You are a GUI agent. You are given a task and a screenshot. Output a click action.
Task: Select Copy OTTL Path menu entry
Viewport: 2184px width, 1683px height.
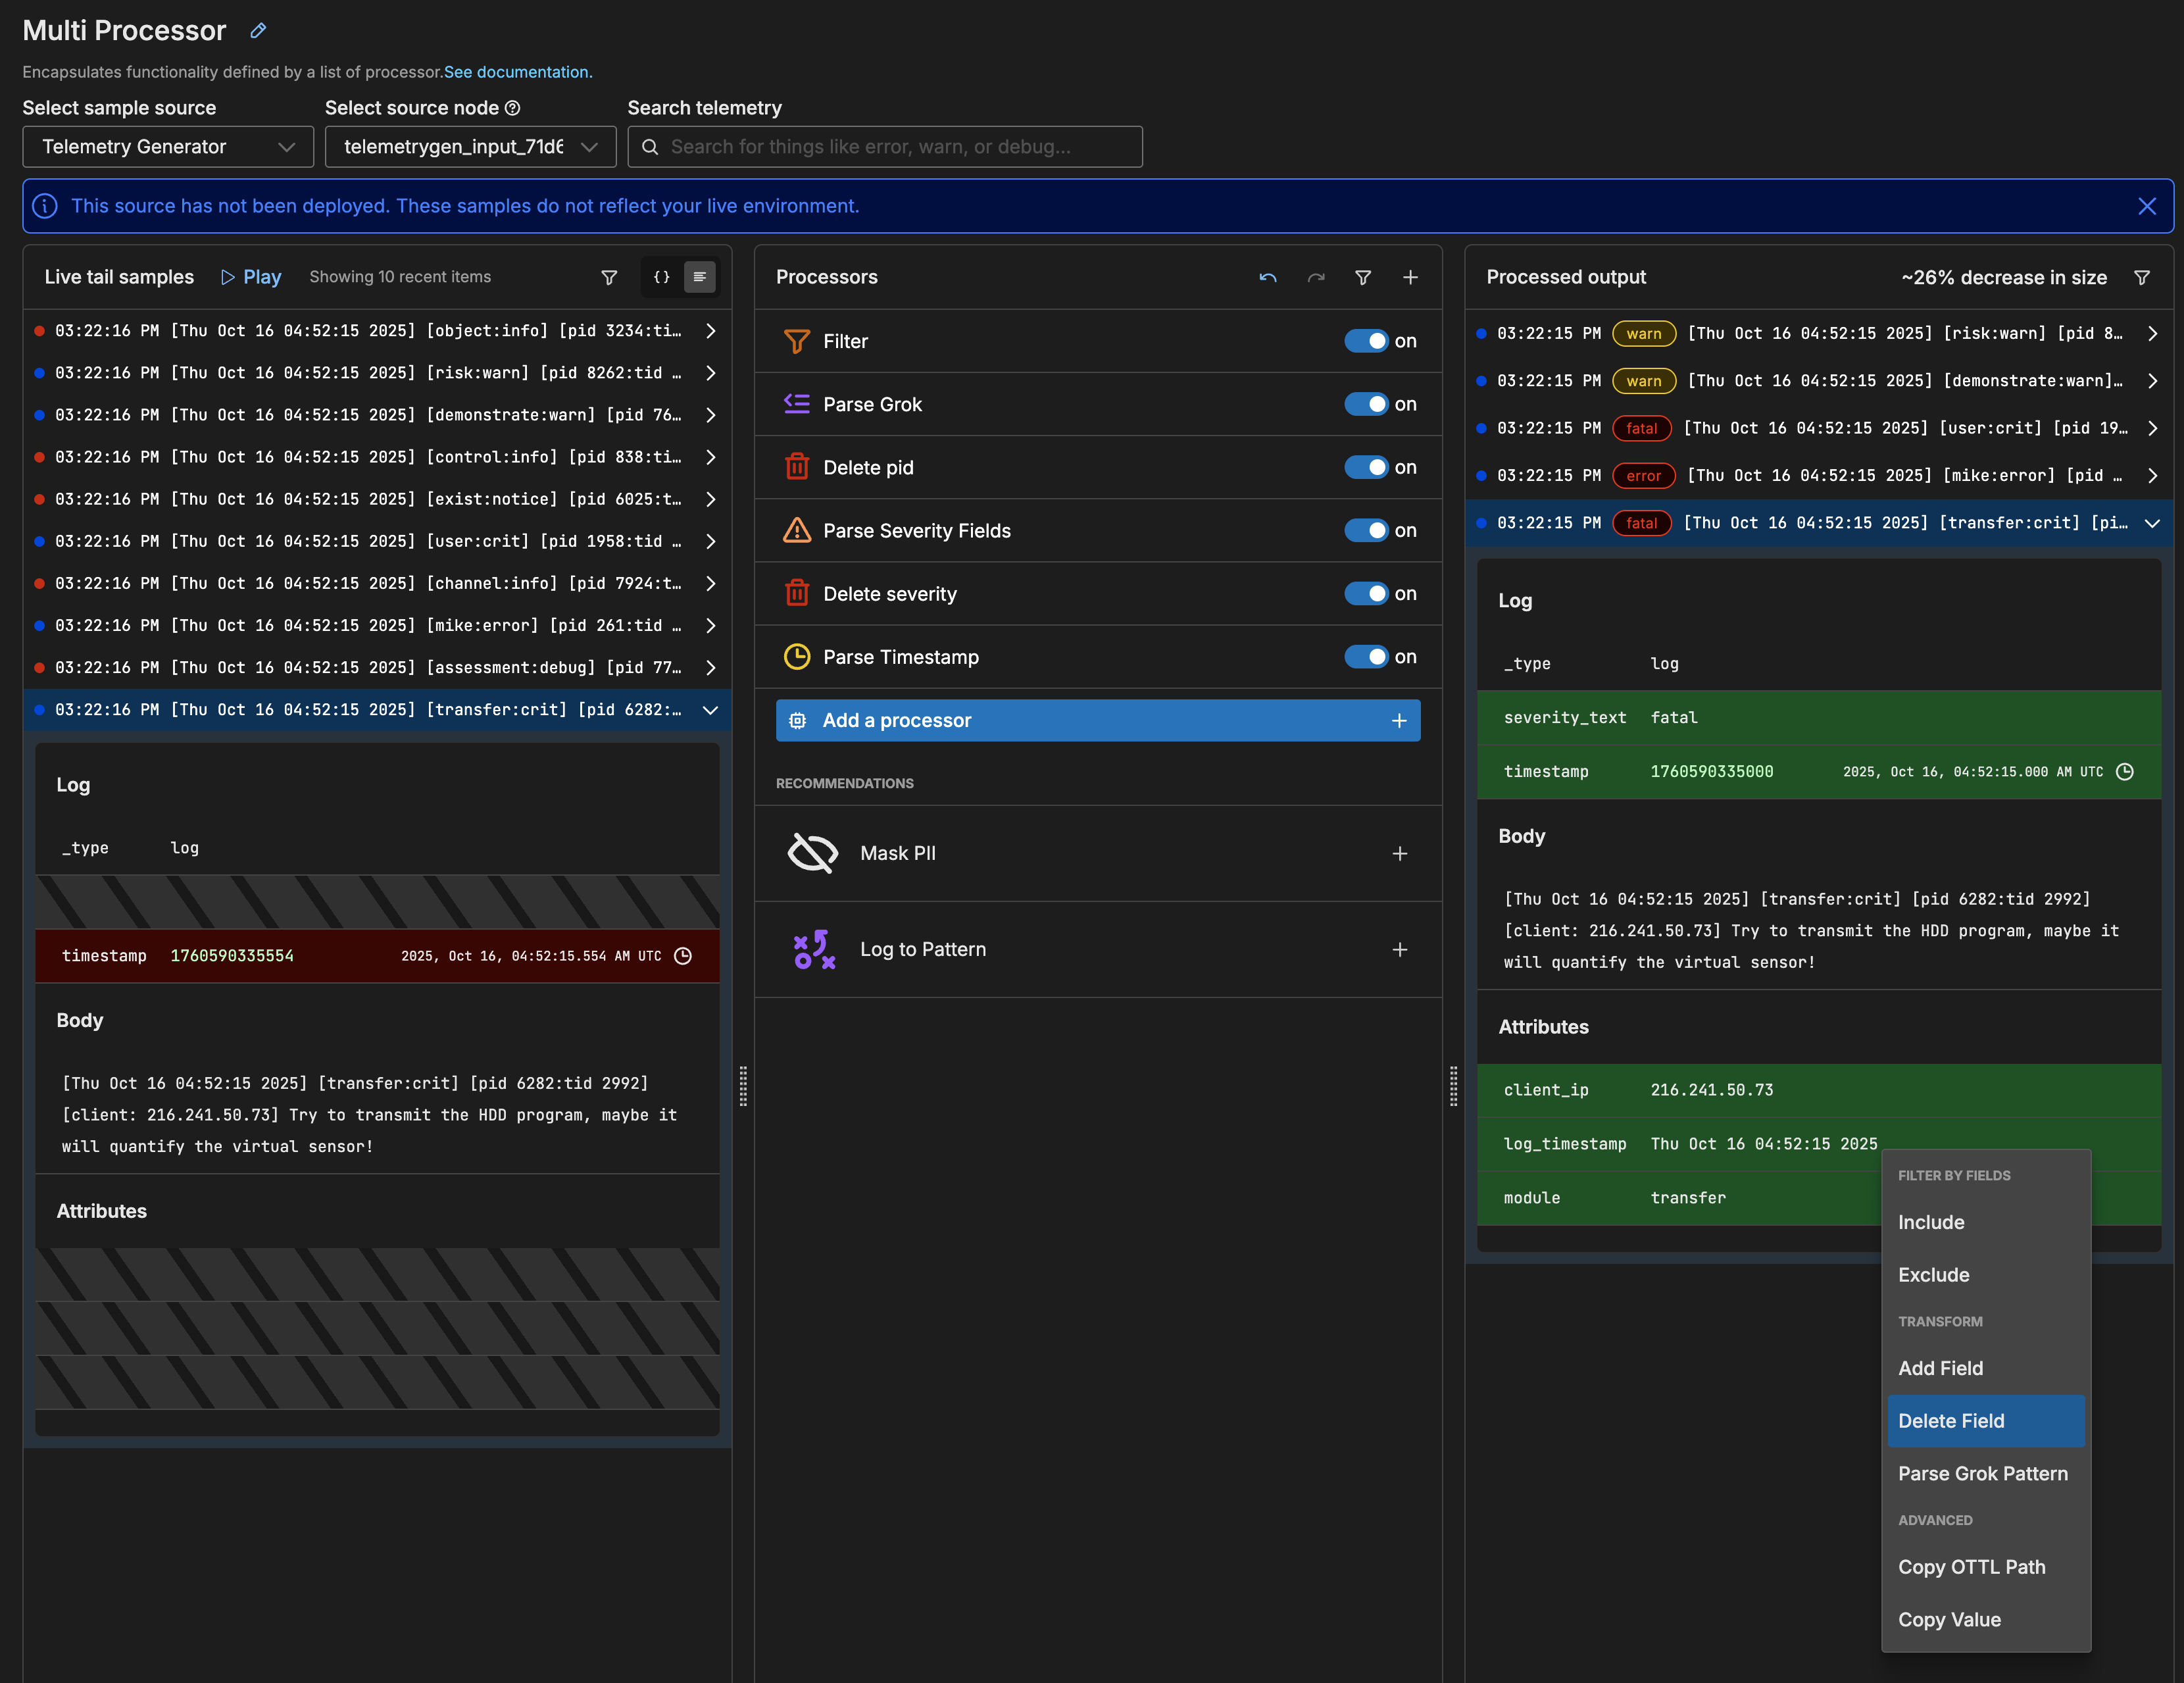point(1971,1567)
